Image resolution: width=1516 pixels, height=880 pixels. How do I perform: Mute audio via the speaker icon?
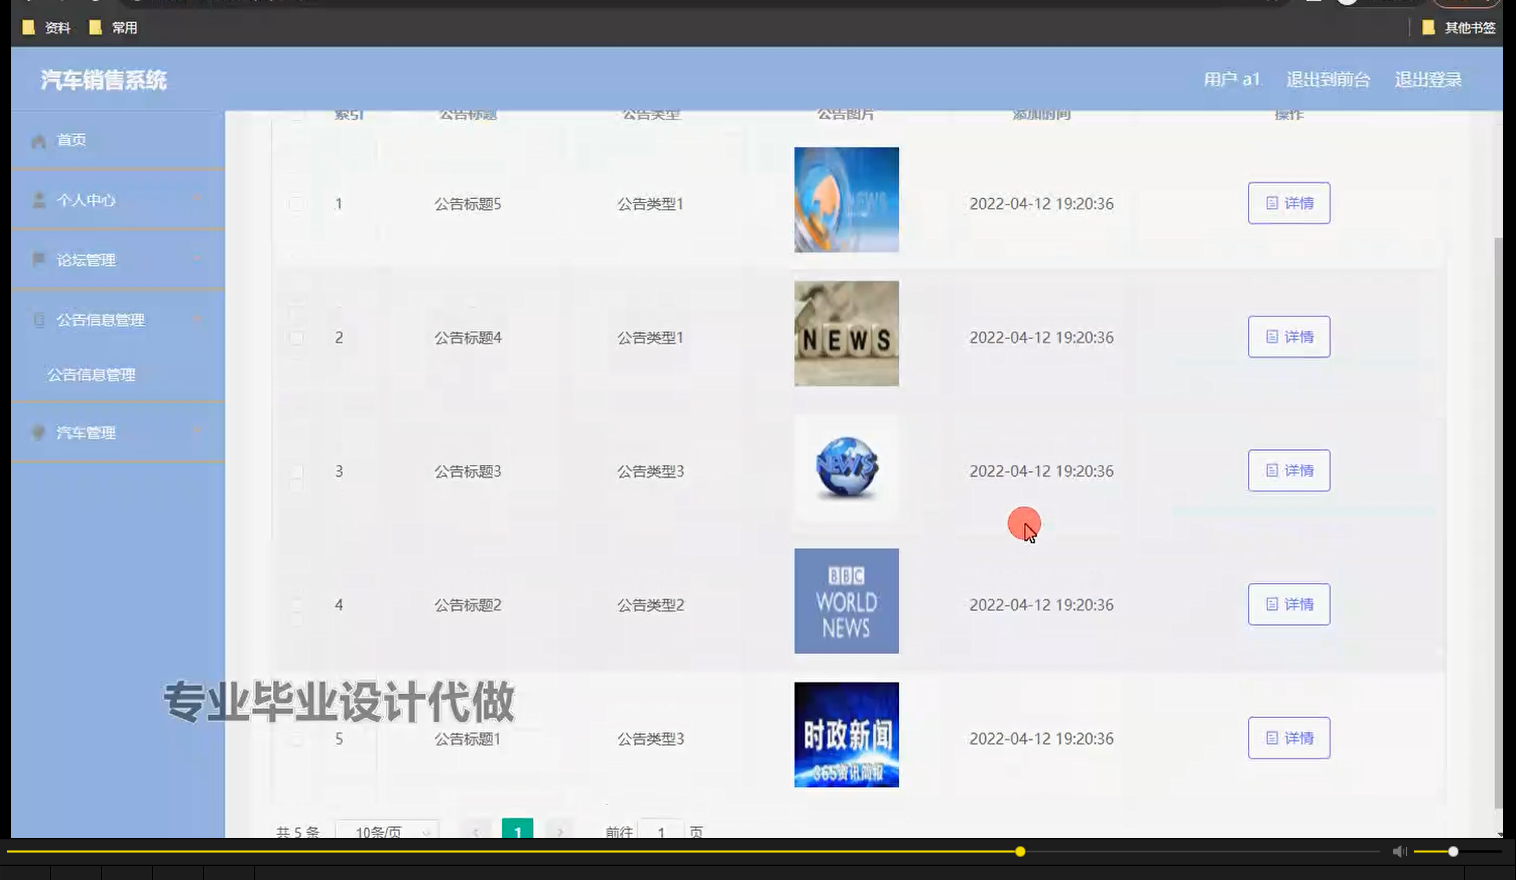1399,851
